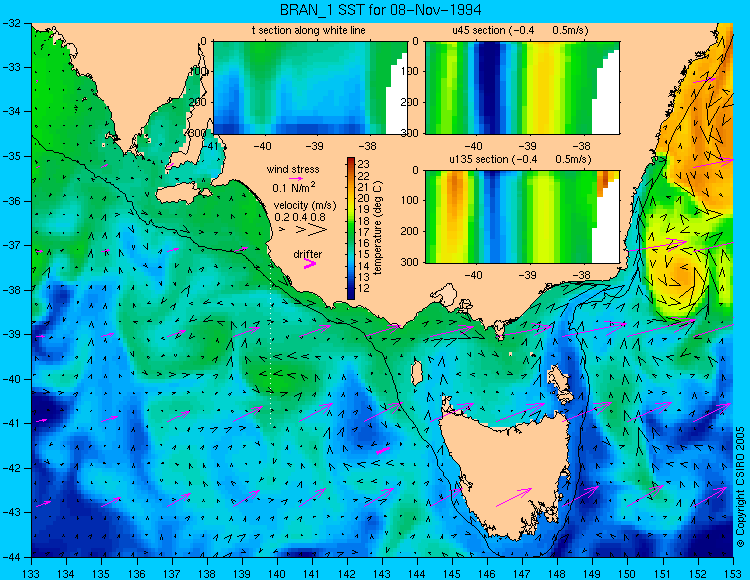Image resolution: width=750 pixels, height=580 pixels.
Task: Select the '0.2 0.4 0.8' velocity scale values
Action: [x=300, y=217]
